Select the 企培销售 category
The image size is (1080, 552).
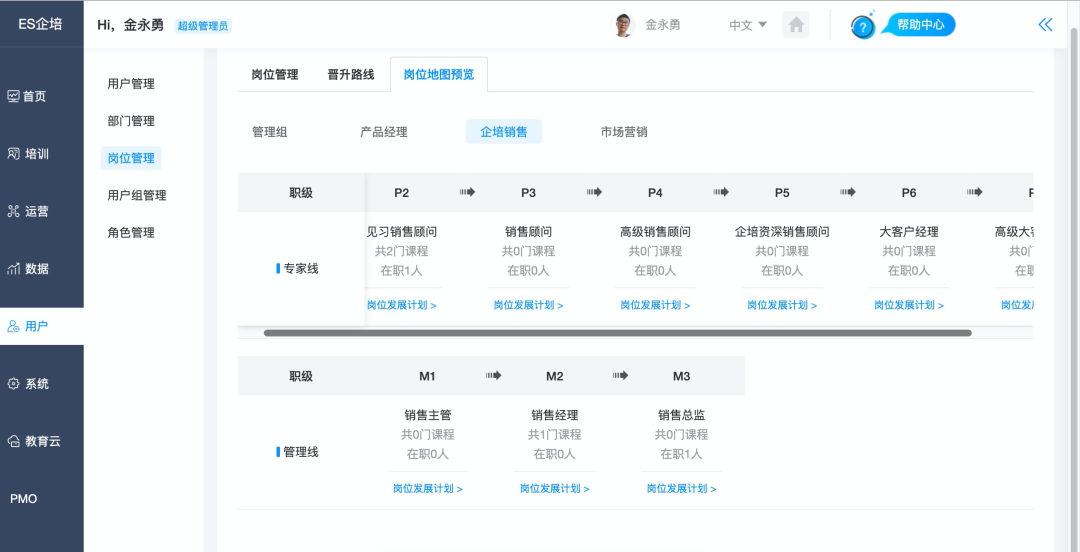504,132
